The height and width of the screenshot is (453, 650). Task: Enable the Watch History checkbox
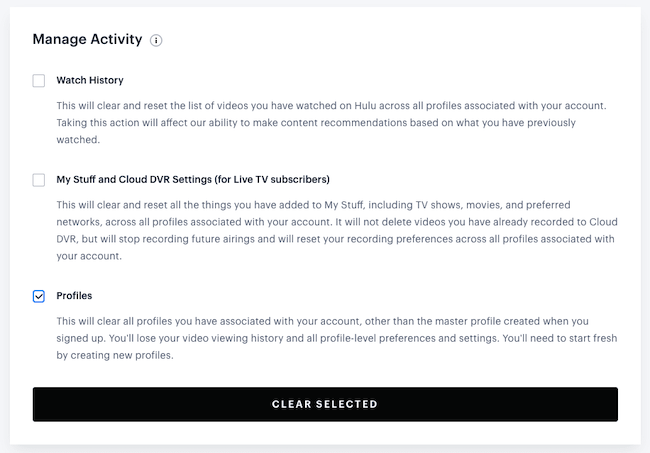(39, 80)
